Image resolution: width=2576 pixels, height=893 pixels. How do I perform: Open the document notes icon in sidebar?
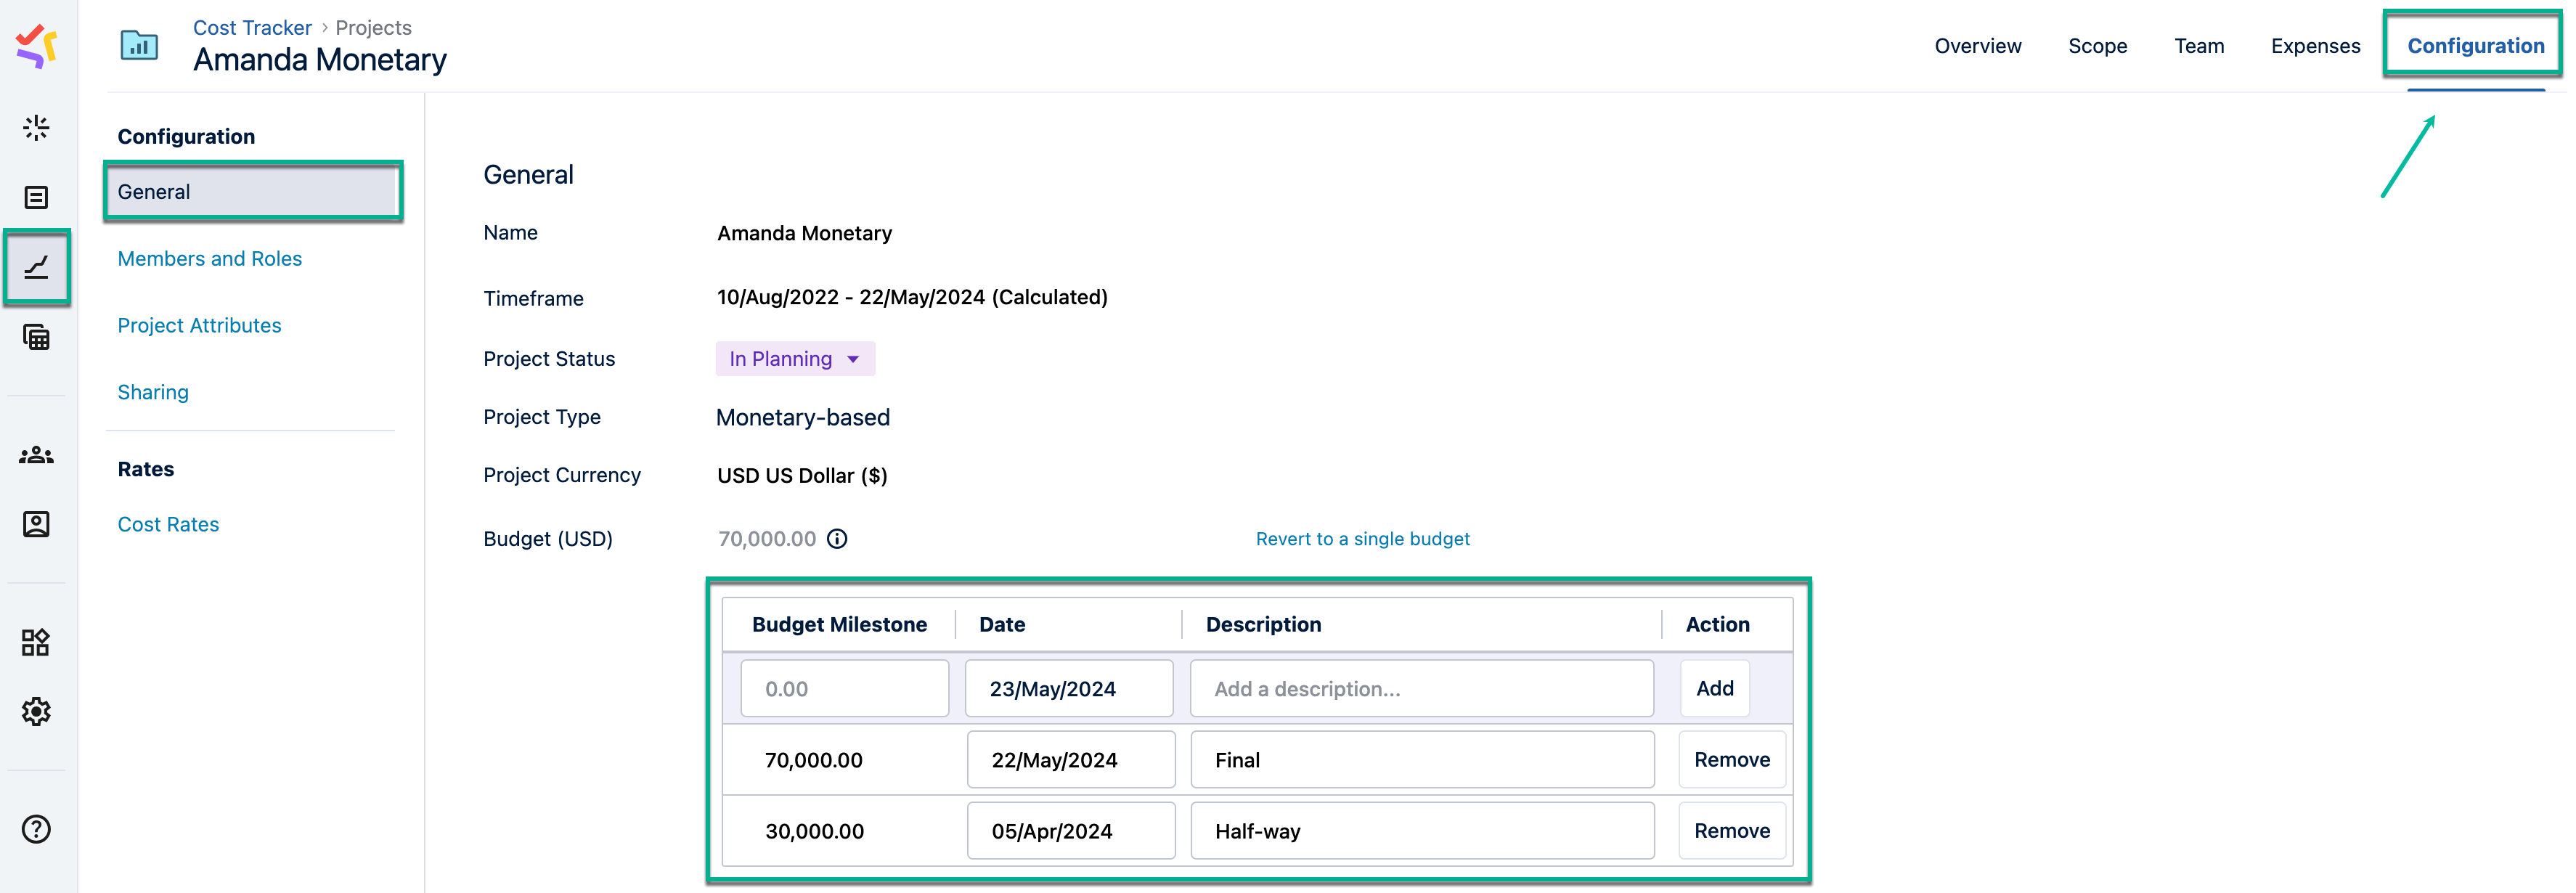36,197
